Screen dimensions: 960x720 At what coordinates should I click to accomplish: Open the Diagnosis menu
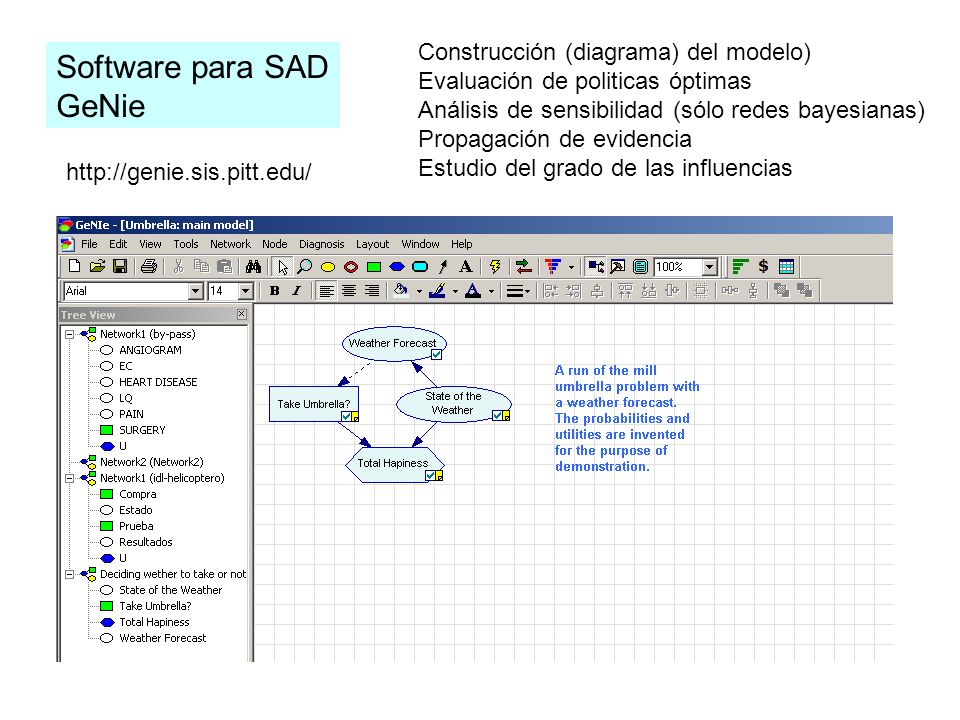pos(321,244)
